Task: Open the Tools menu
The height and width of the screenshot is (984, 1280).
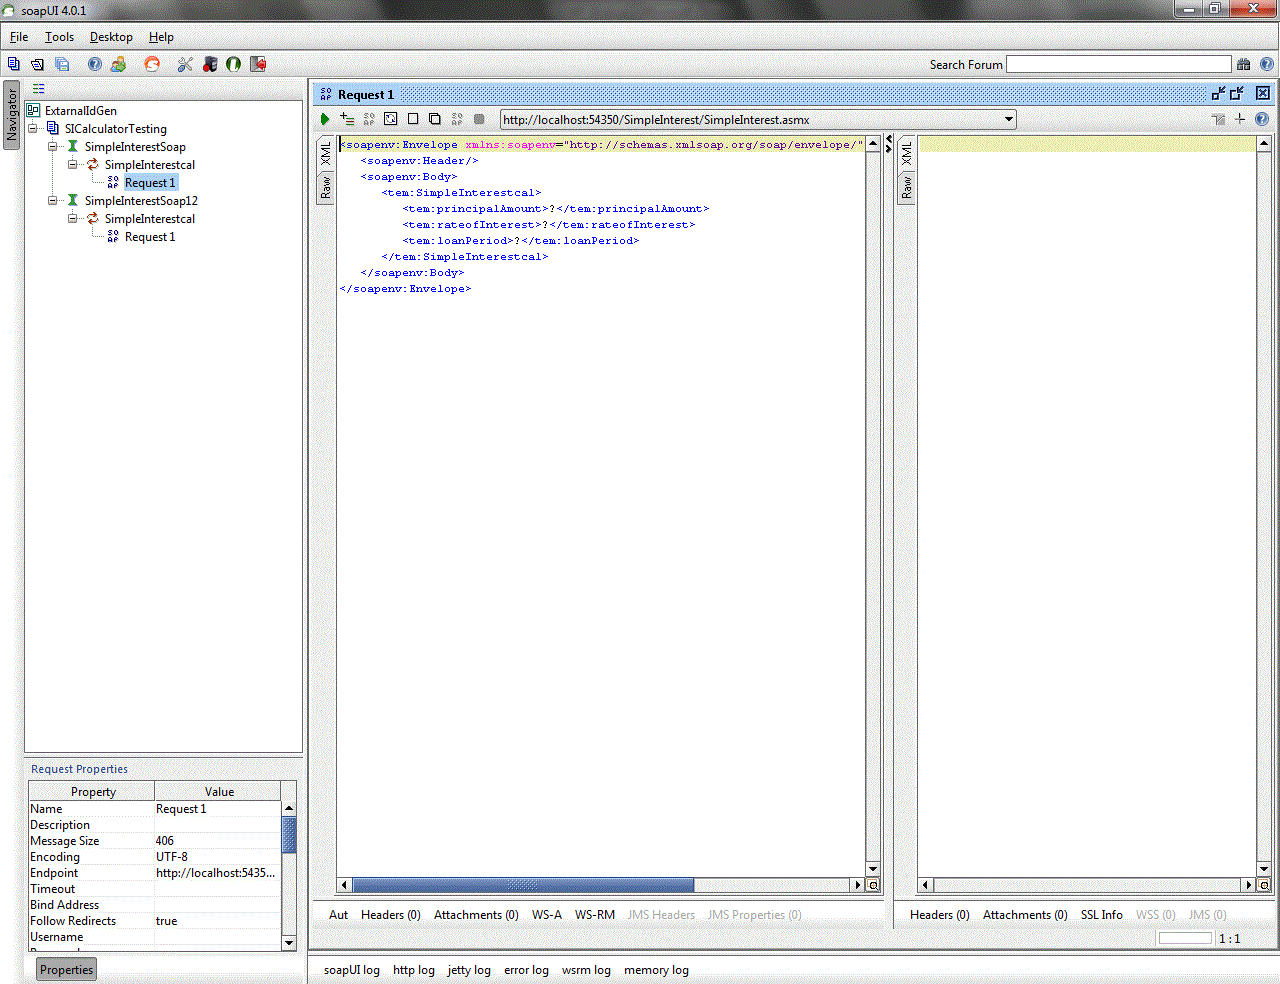Action: (x=59, y=37)
